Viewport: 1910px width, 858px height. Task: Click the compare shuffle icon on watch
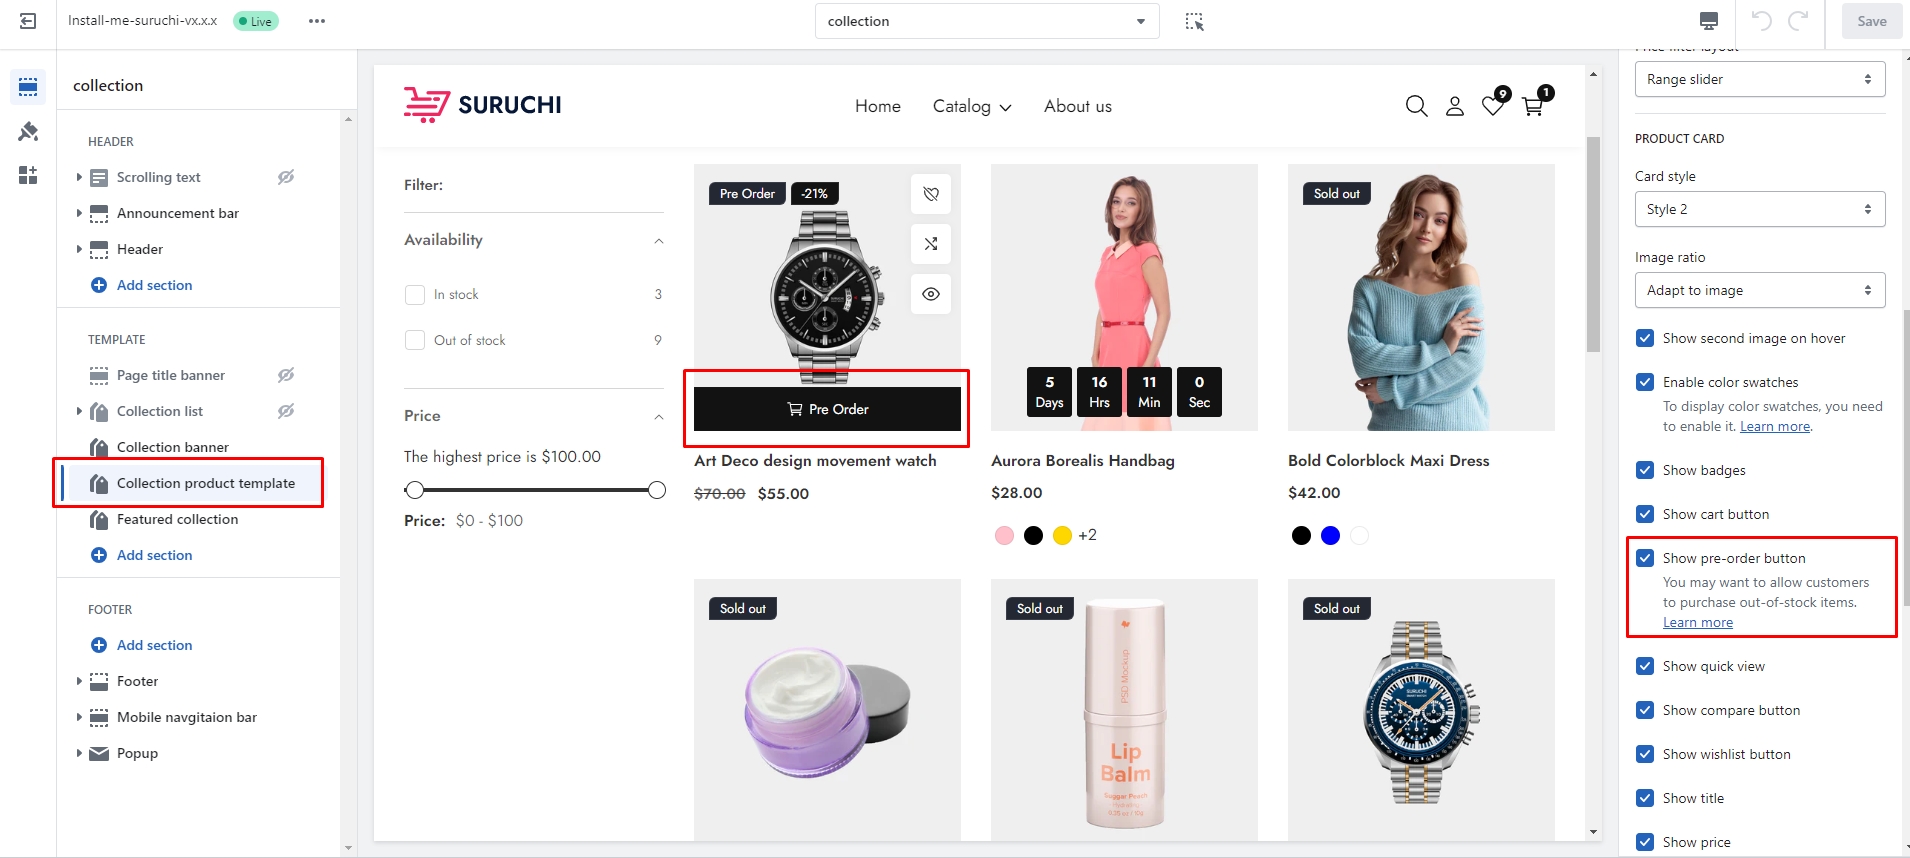click(931, 244)
